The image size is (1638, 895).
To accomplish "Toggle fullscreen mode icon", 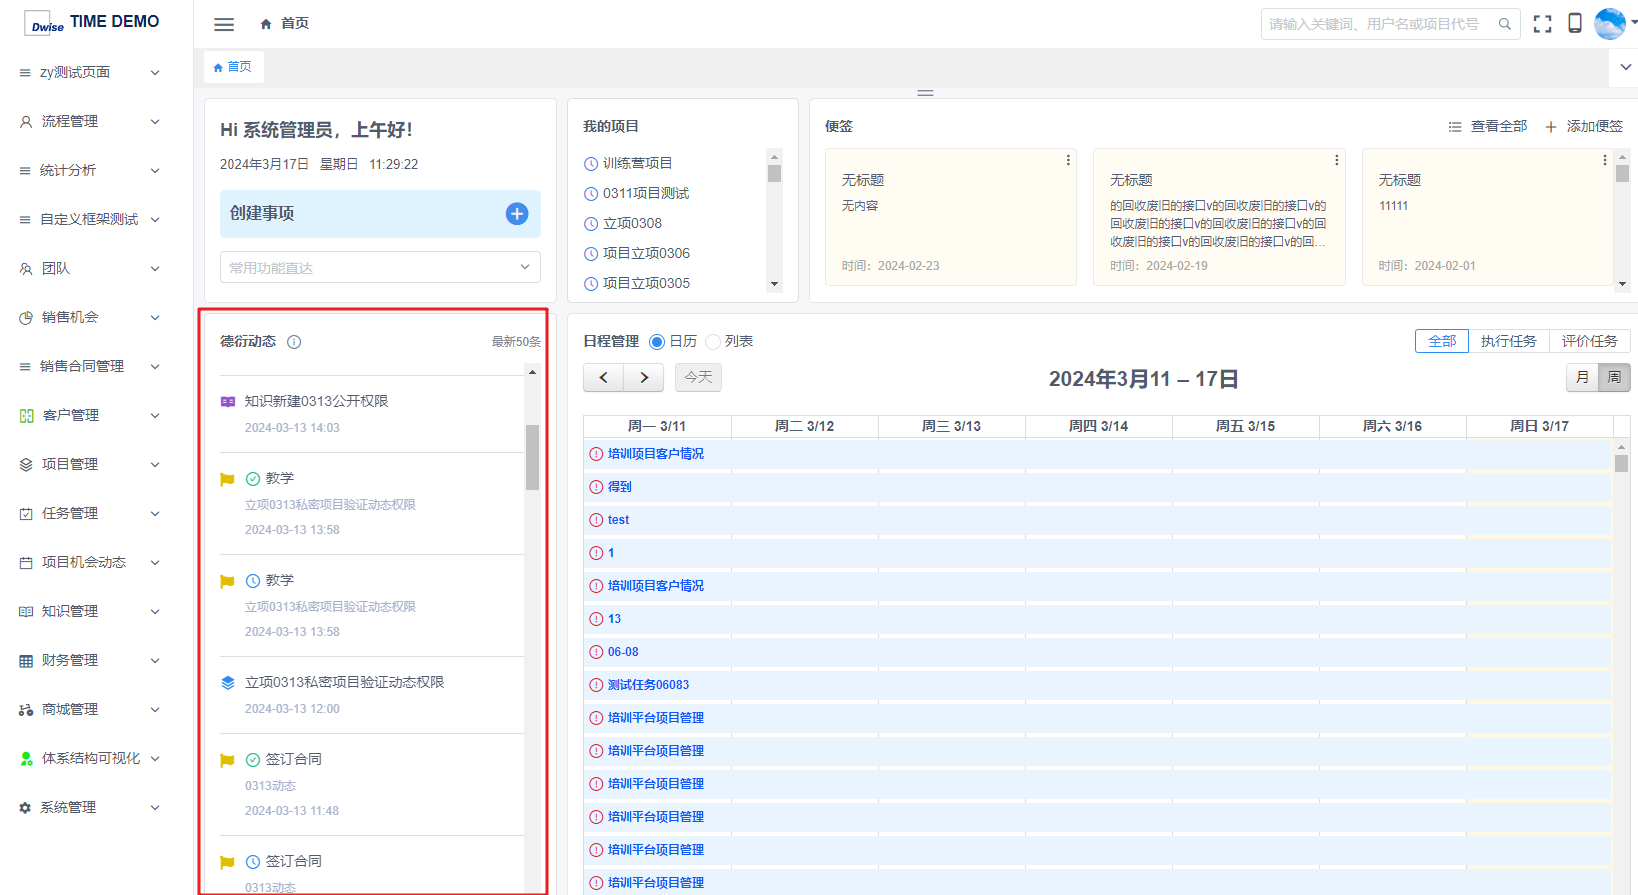I will point(1542,24).
